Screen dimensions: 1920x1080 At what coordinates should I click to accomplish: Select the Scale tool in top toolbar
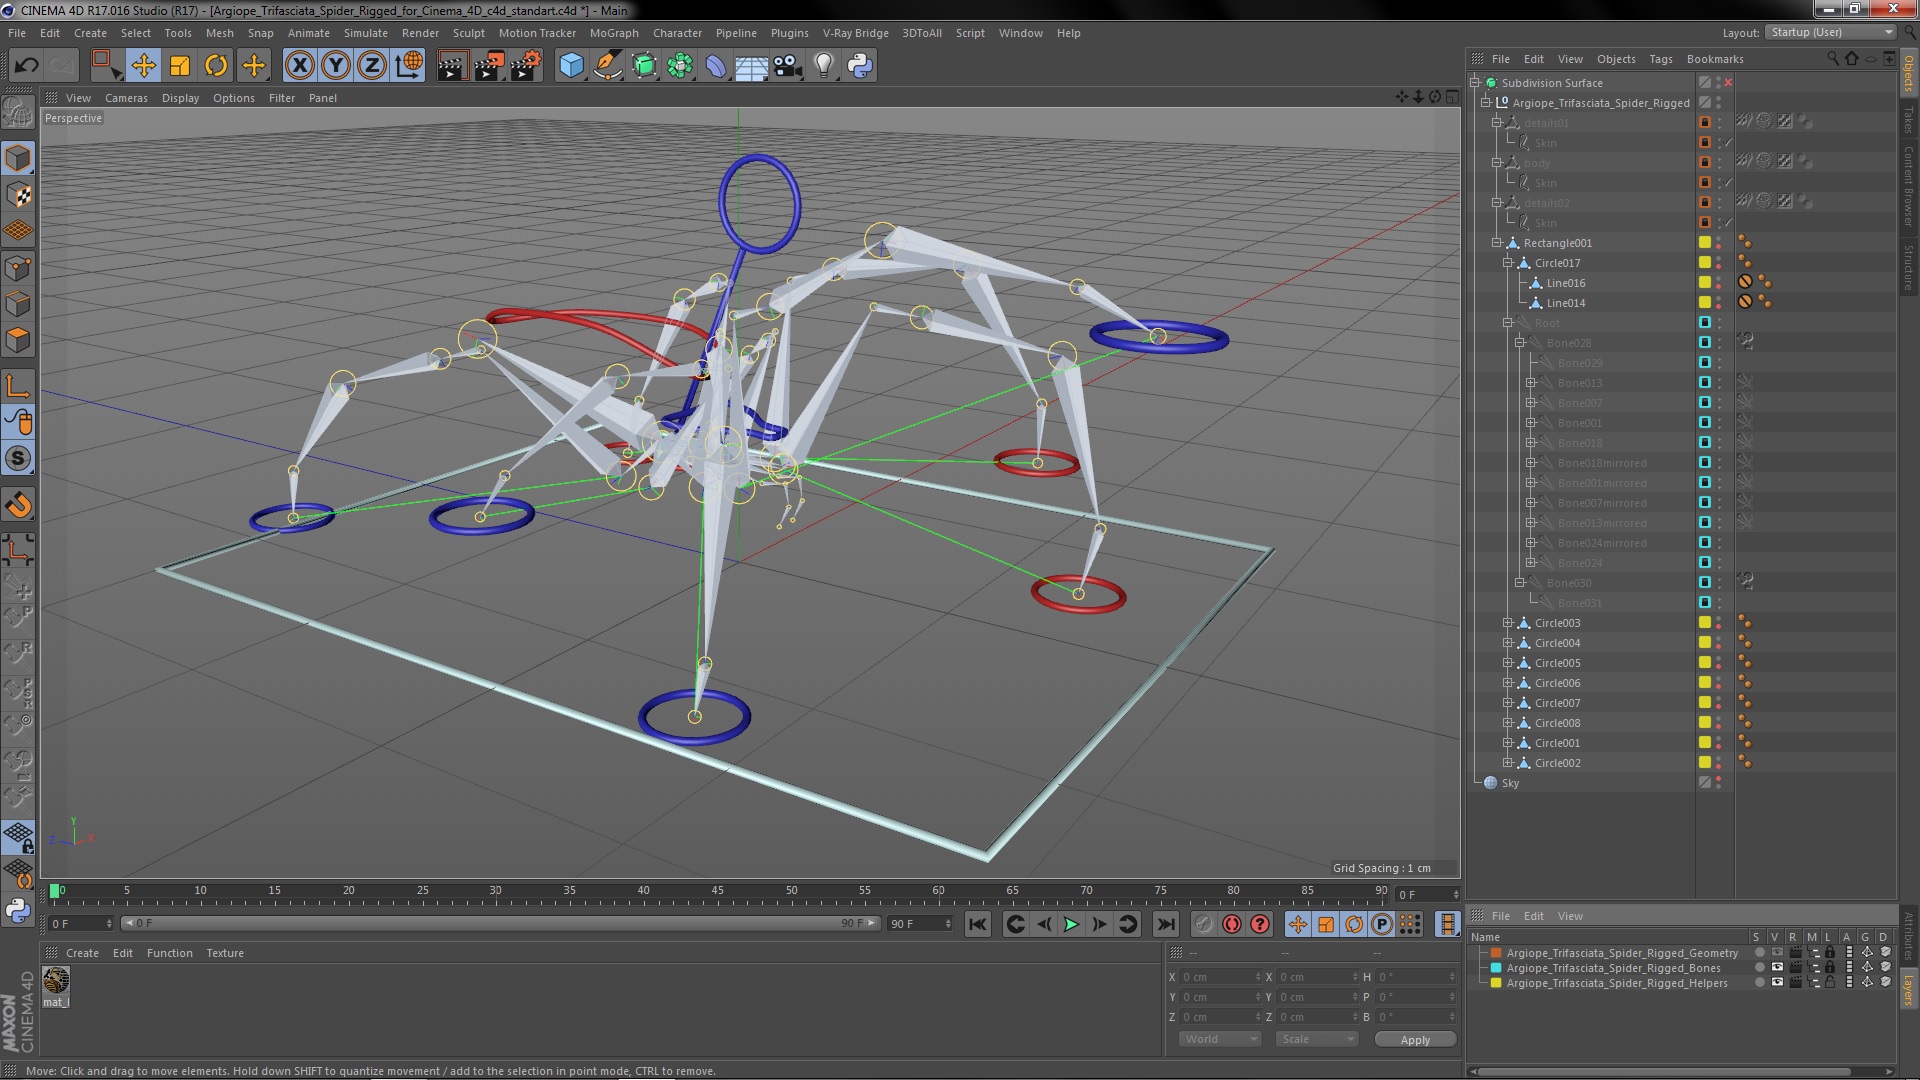click(180, 66)
